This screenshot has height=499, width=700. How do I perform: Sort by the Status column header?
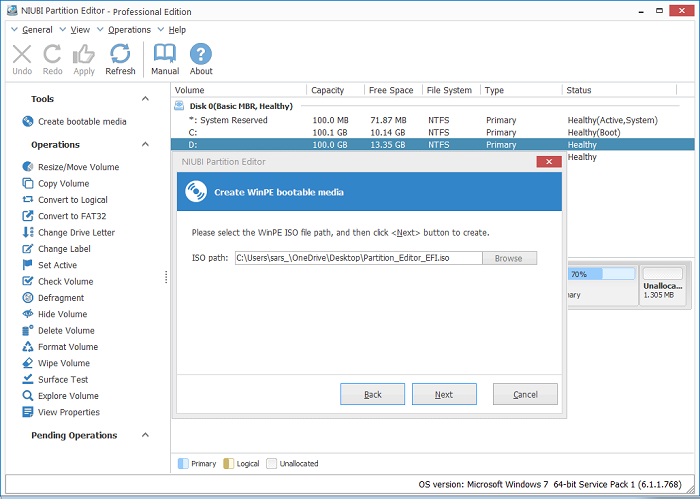coord(620,90)
